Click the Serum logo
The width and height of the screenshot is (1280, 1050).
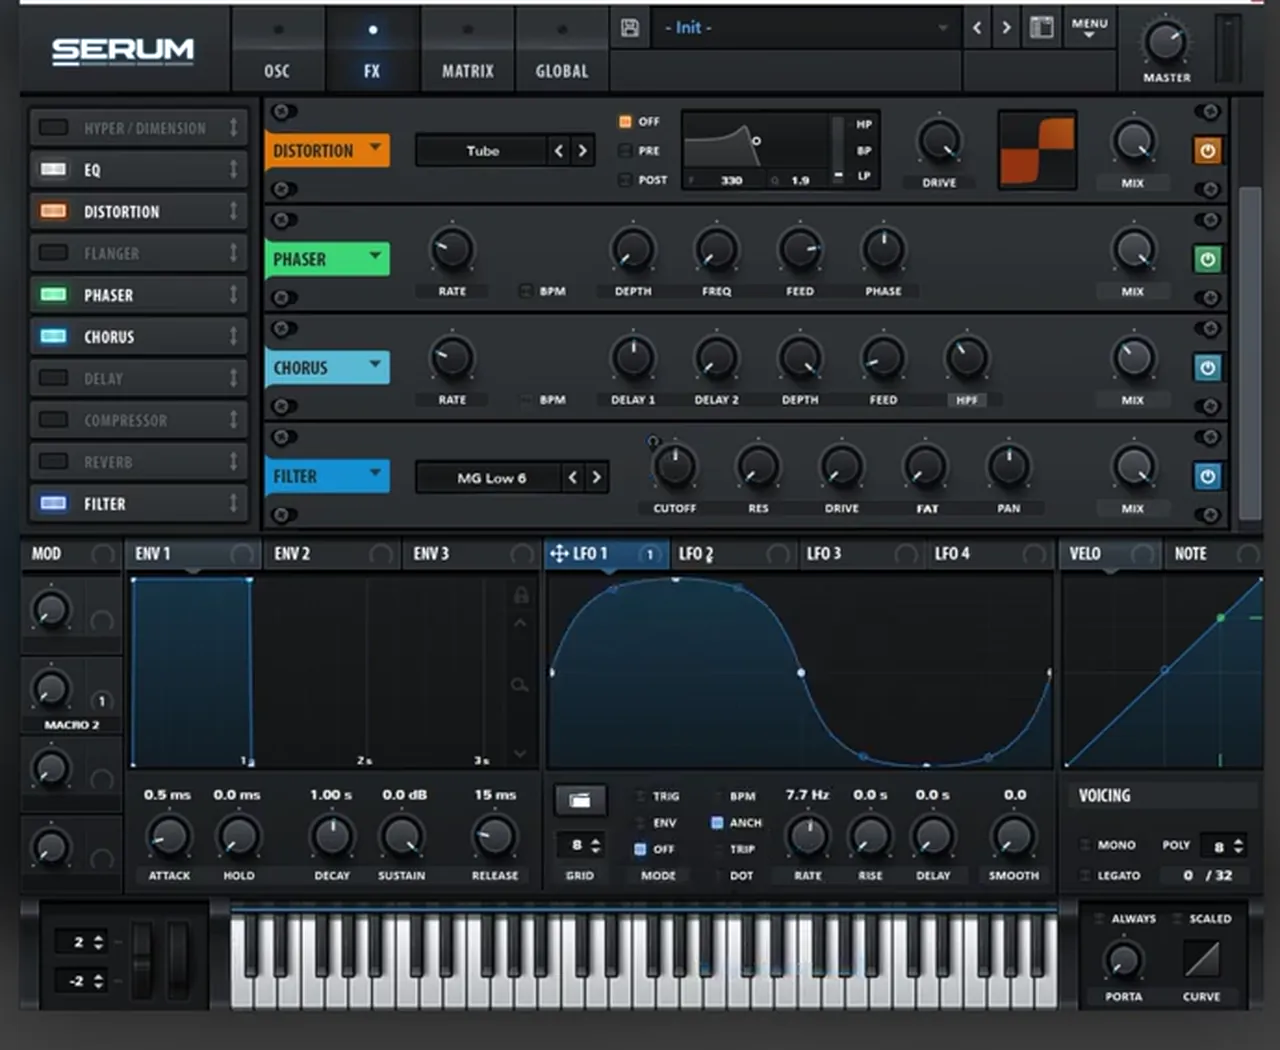click(x=123, y=52)
